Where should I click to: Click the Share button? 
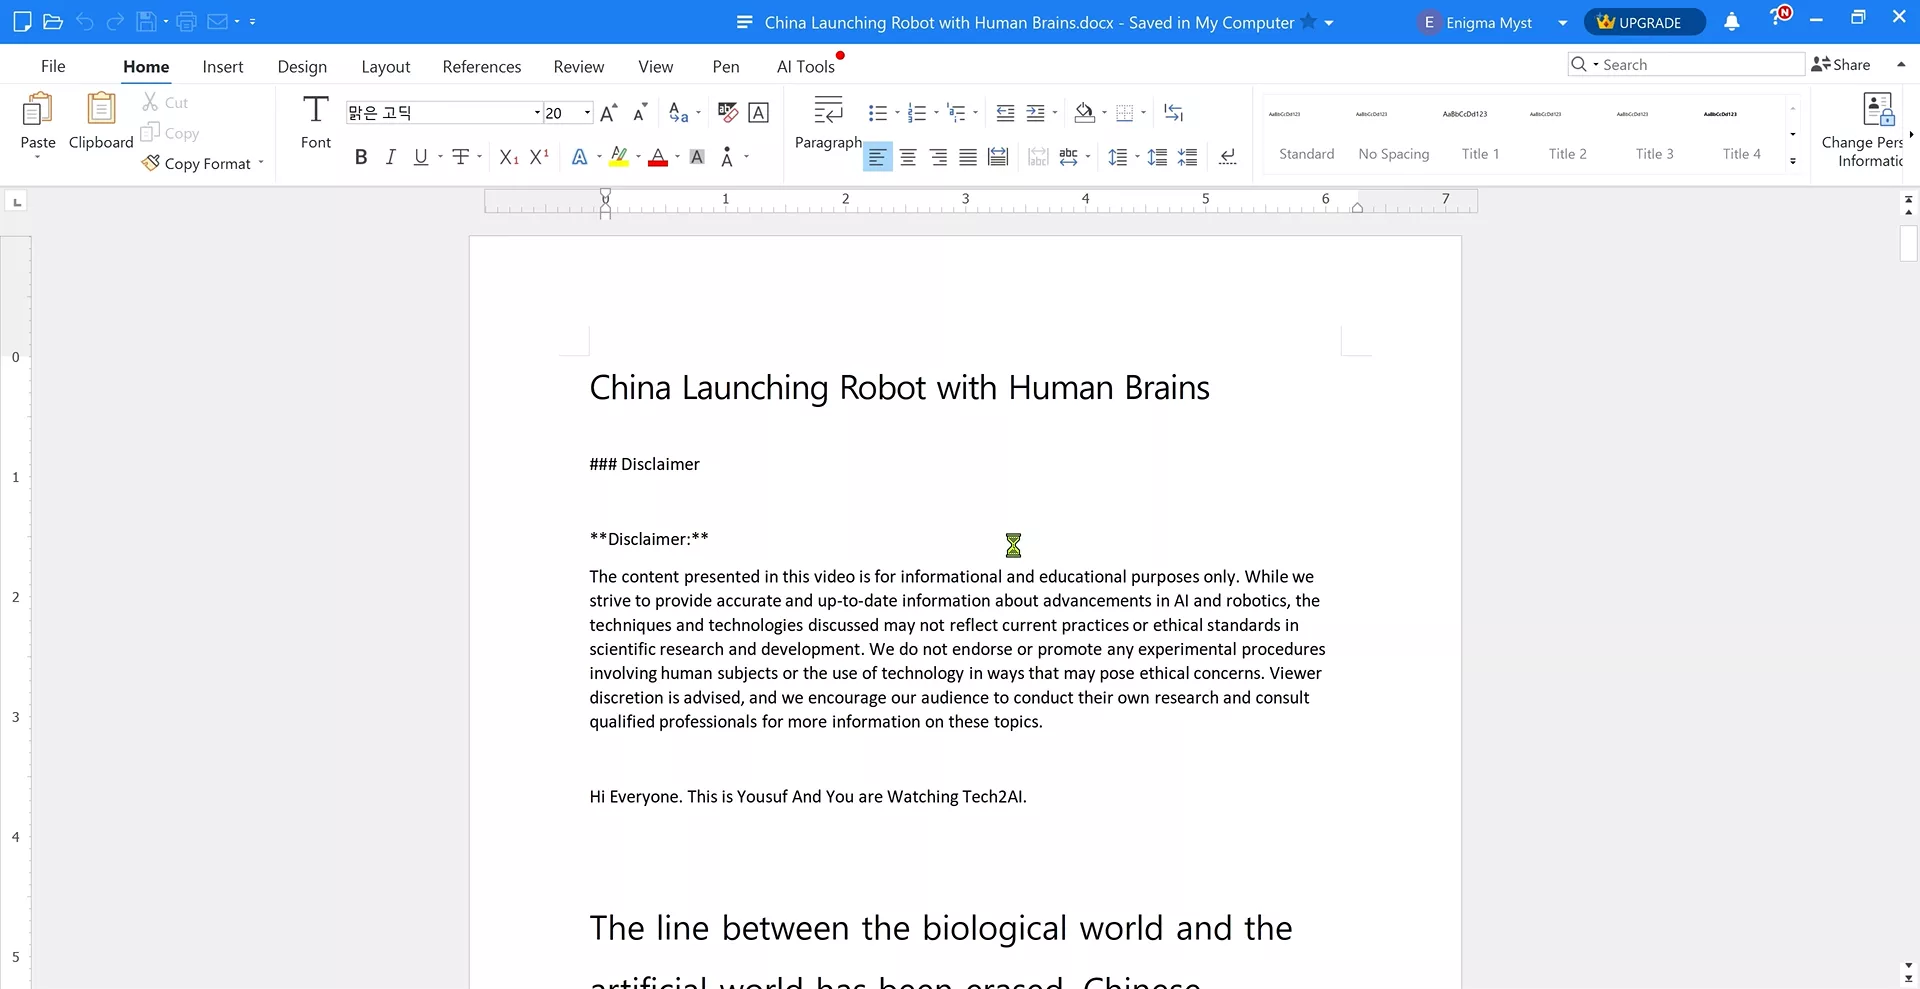point(1841,65)
